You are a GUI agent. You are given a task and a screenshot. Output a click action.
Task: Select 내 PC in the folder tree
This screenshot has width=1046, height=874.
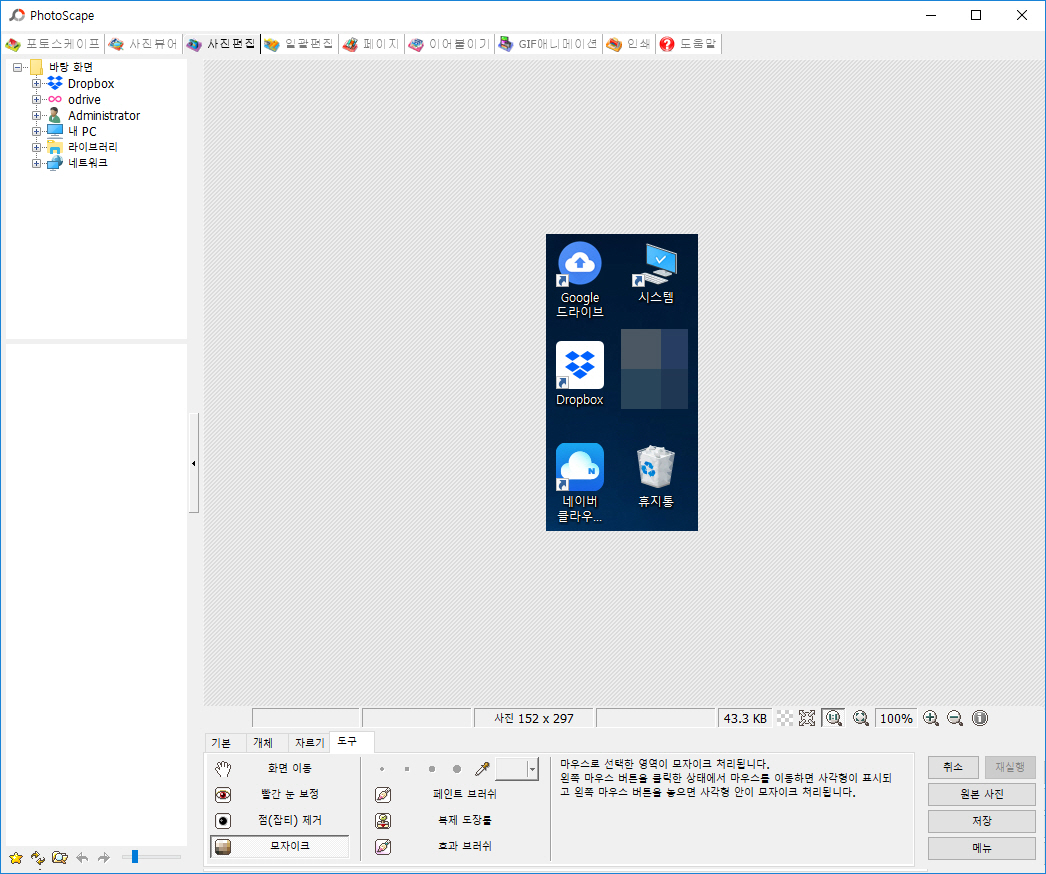pos(82,131)
